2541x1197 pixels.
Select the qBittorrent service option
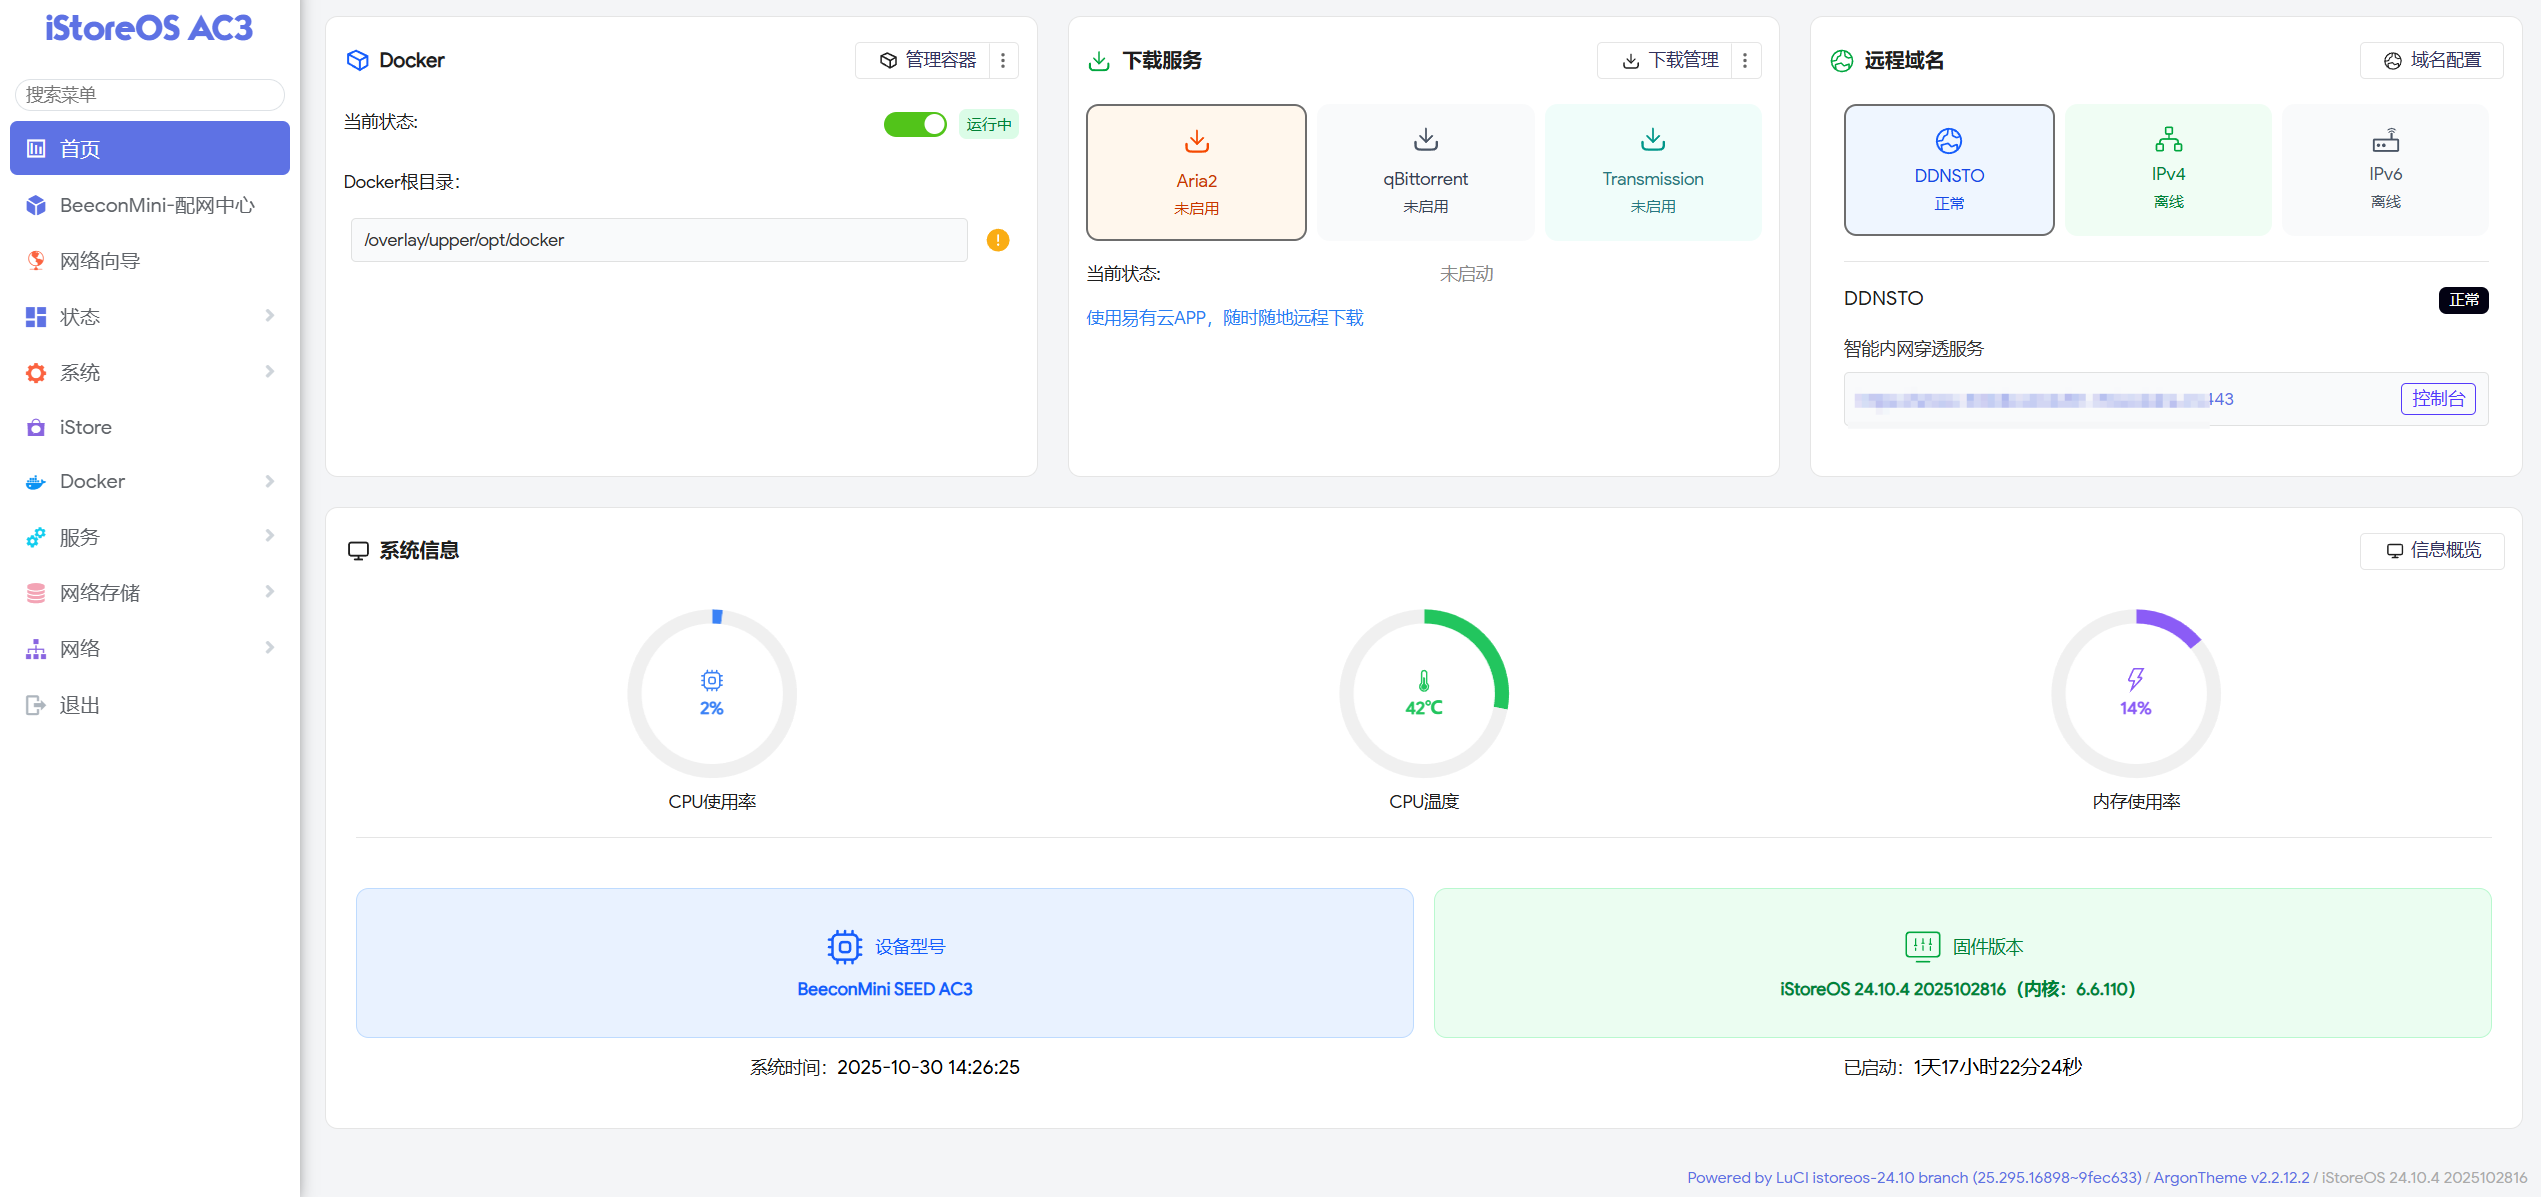[x=1425, y=172]
